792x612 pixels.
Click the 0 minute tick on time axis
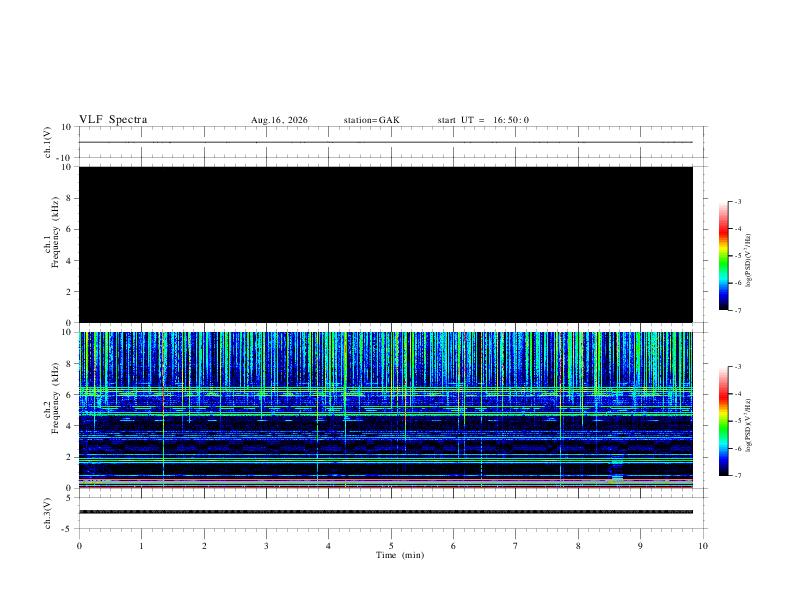pos(79,546)
